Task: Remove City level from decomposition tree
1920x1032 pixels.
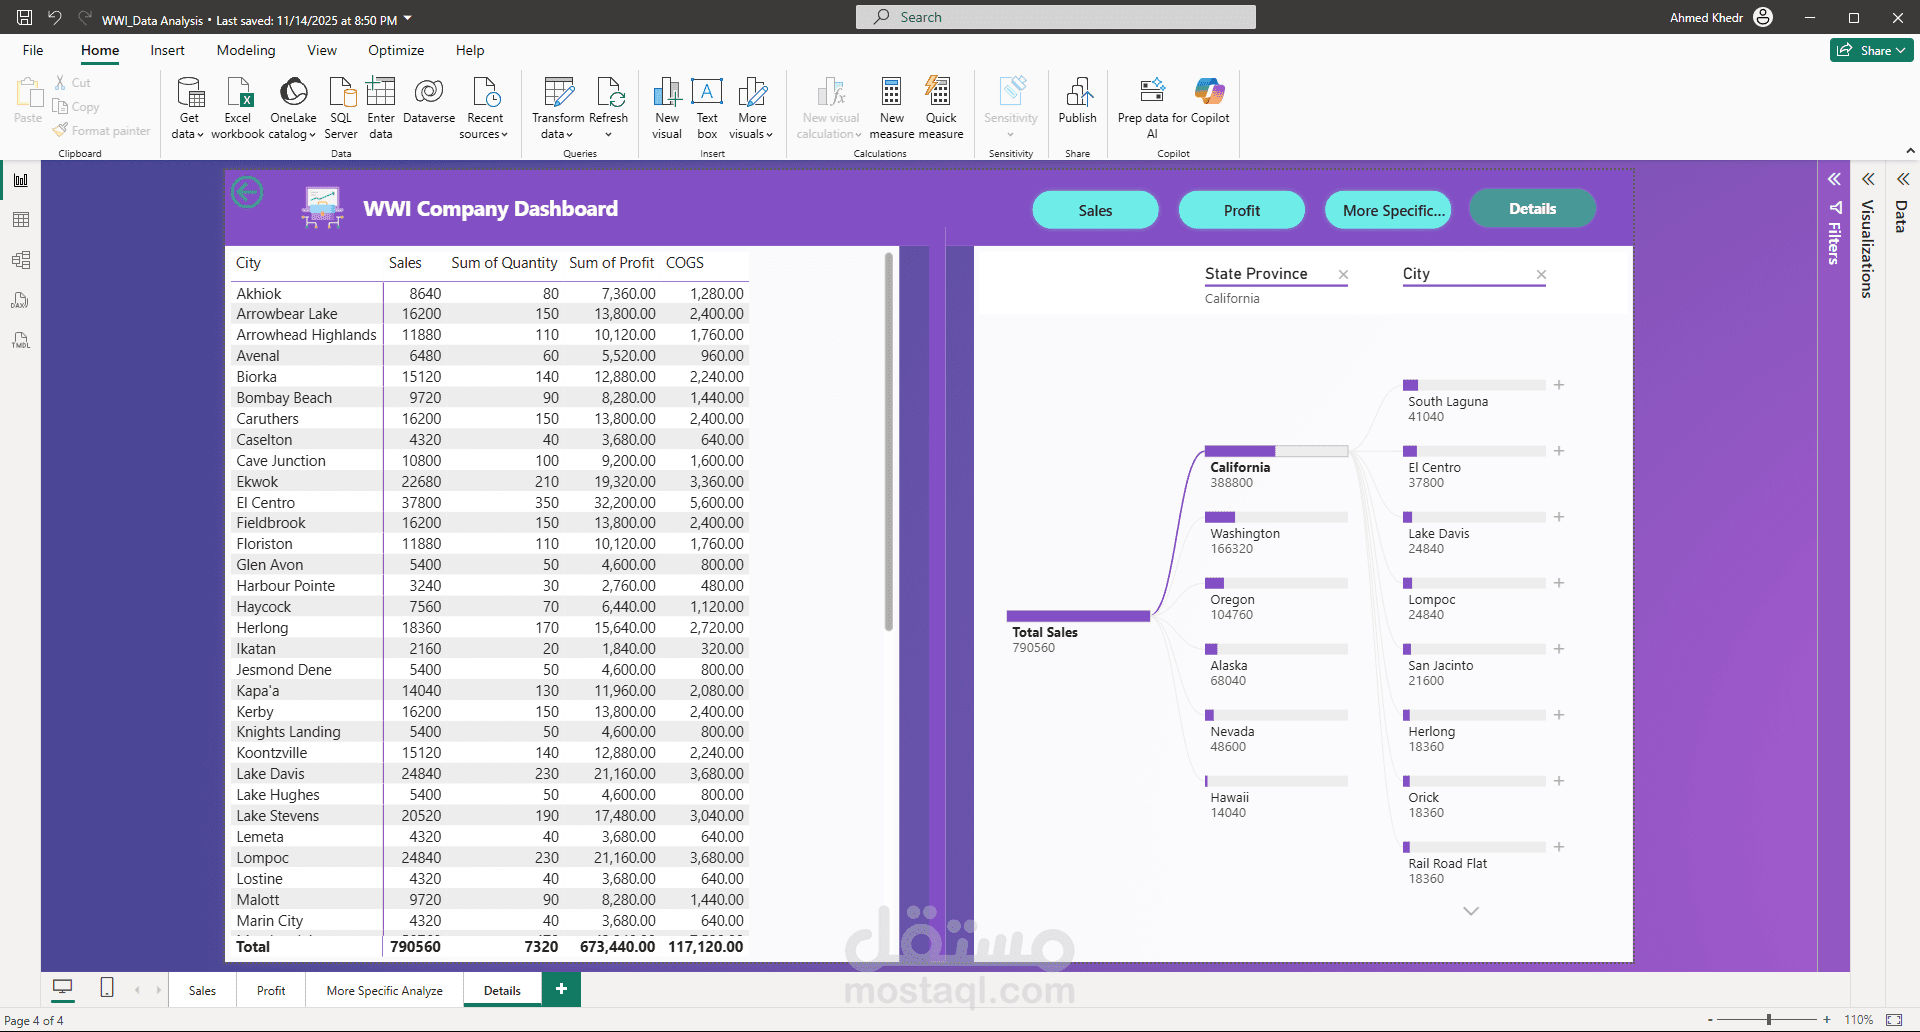Action: pyautogui.click(x=1541, y=274)
